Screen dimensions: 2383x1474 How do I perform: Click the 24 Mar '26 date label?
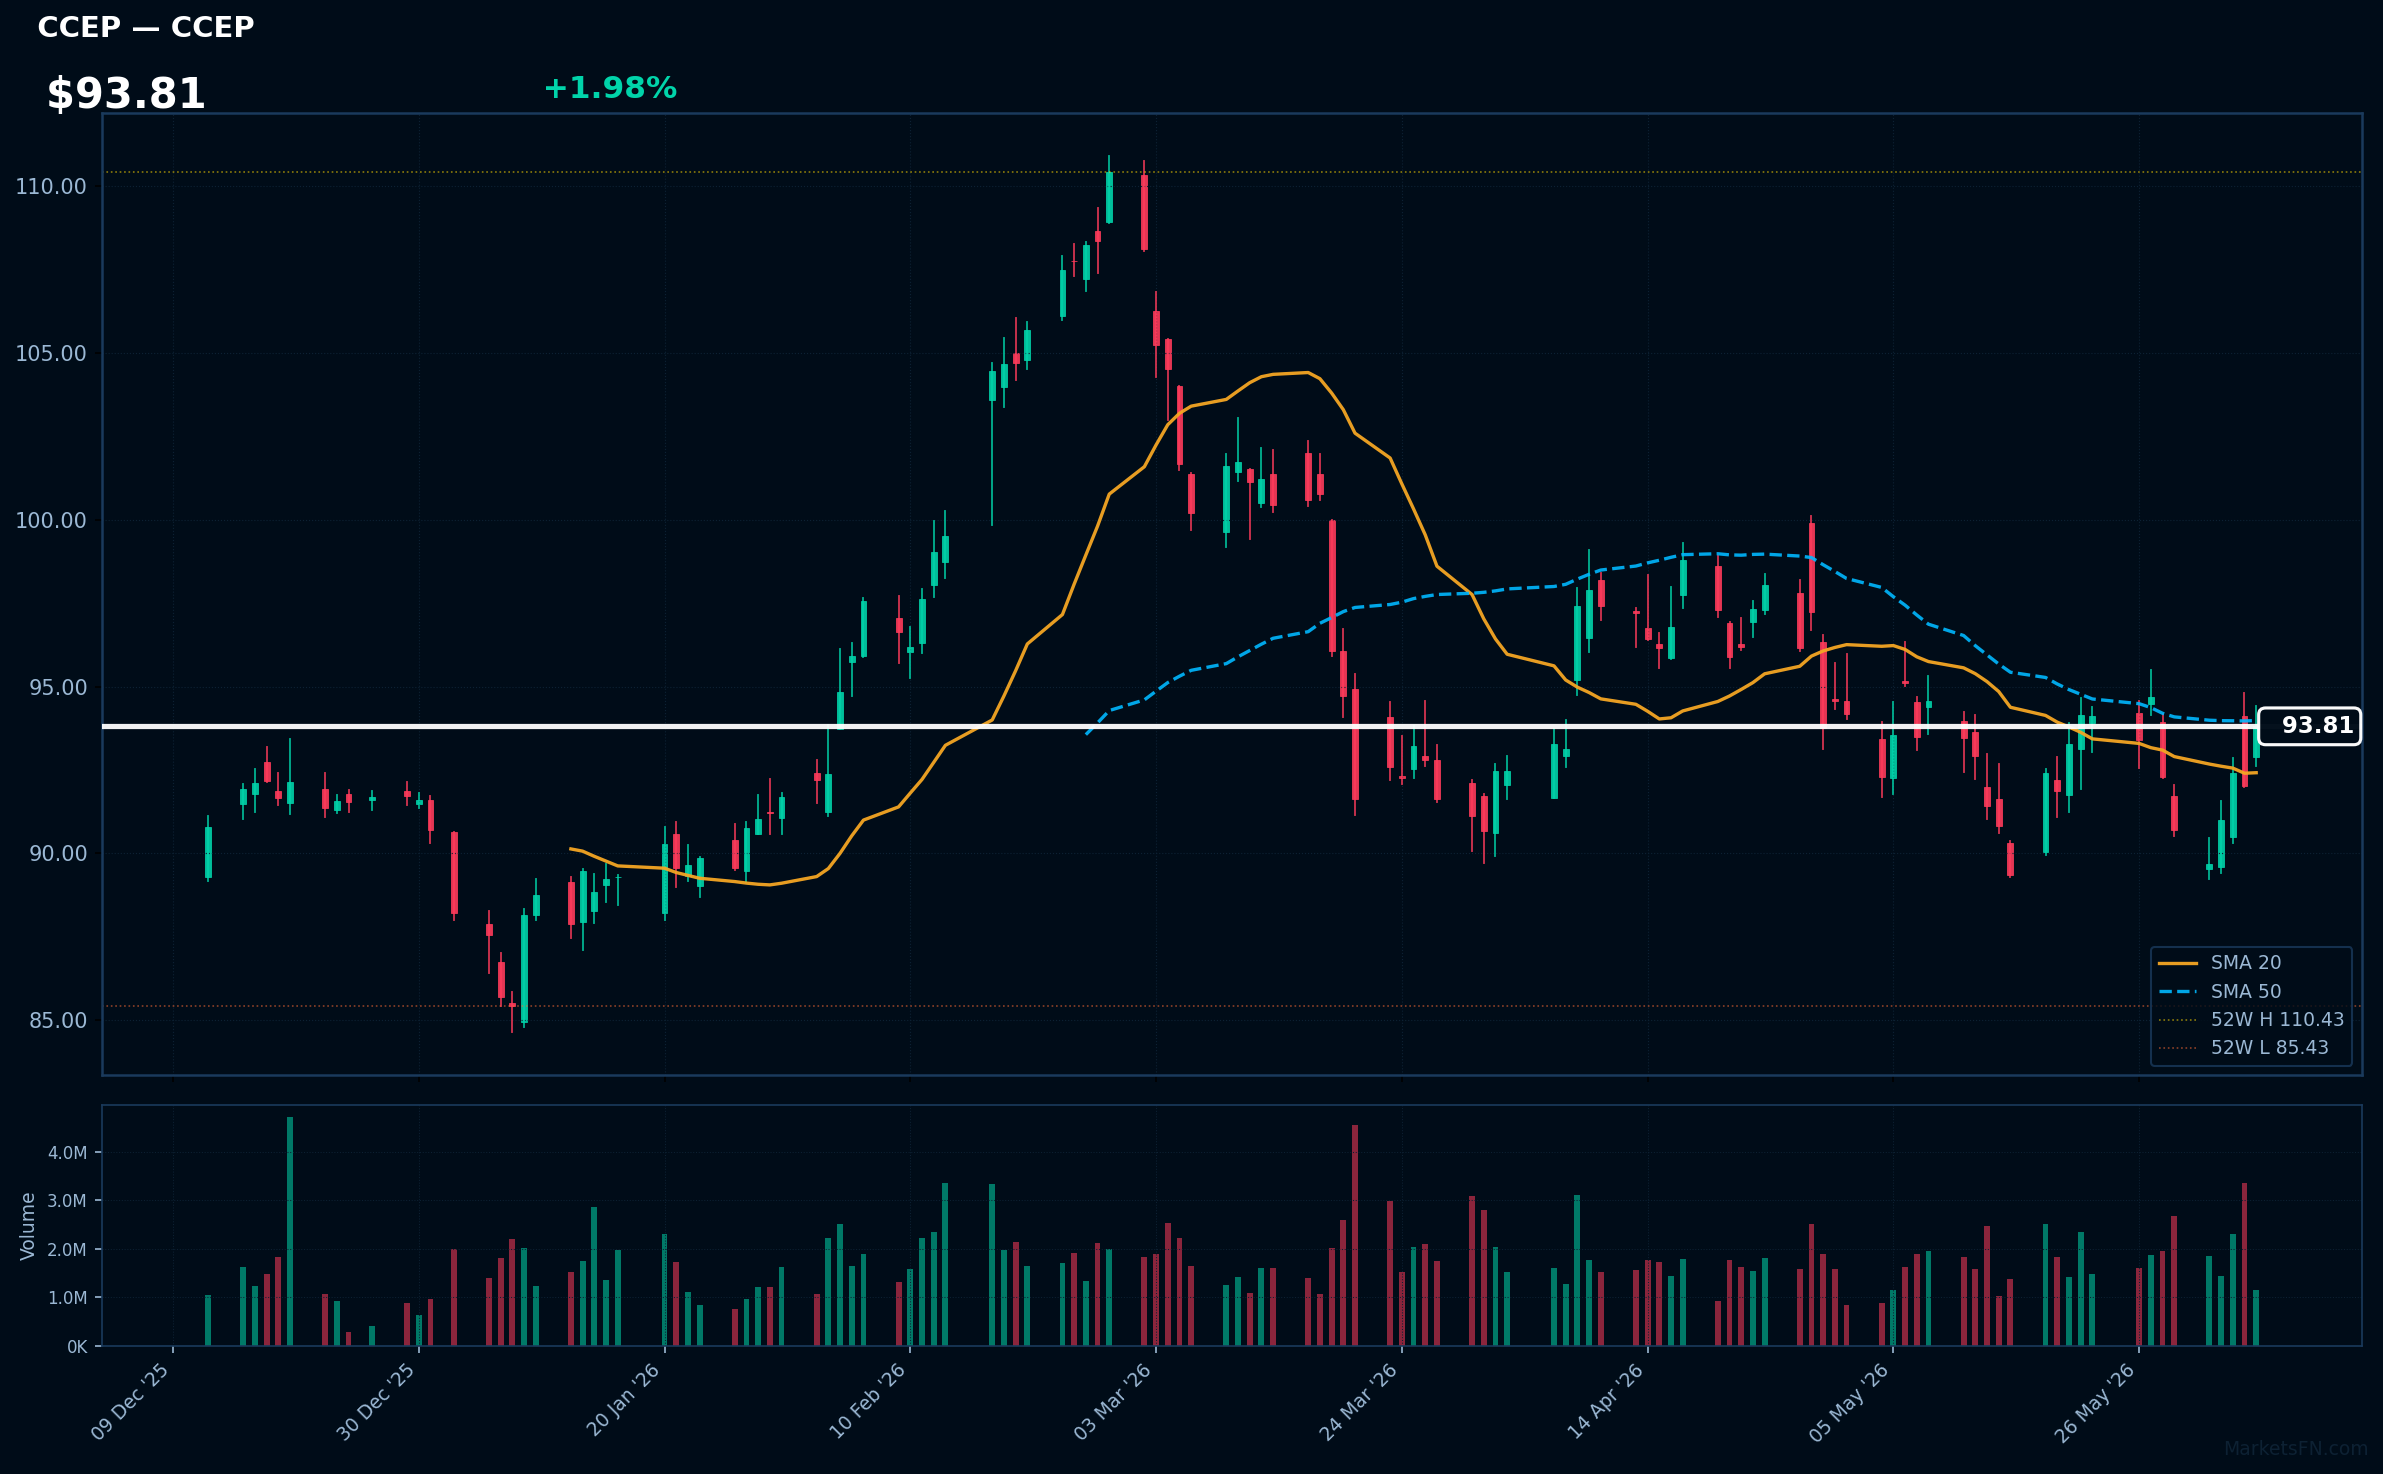coord(1358,1402)
